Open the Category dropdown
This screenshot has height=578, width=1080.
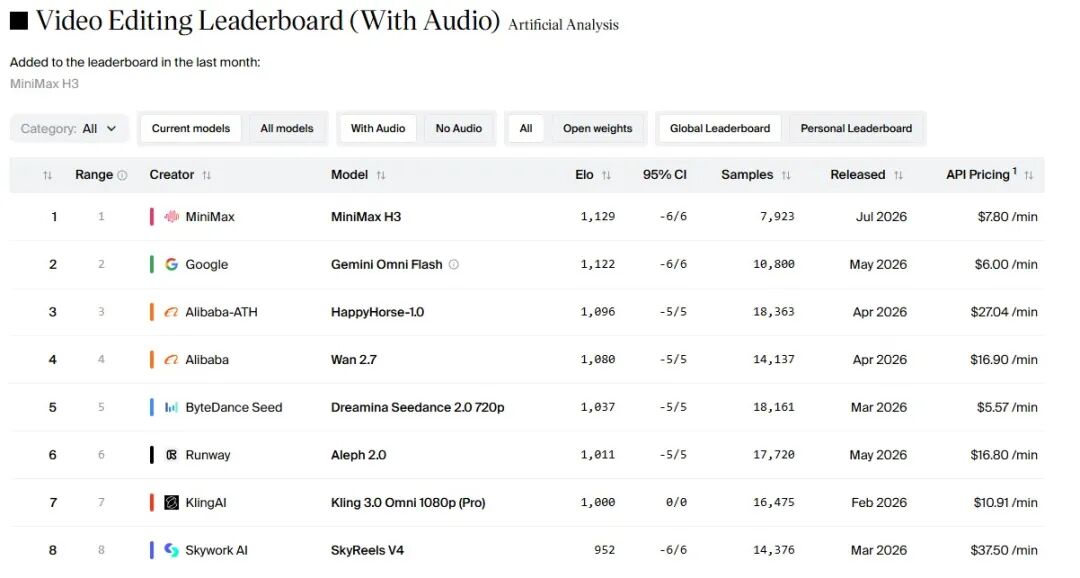[x=69, y=129]
